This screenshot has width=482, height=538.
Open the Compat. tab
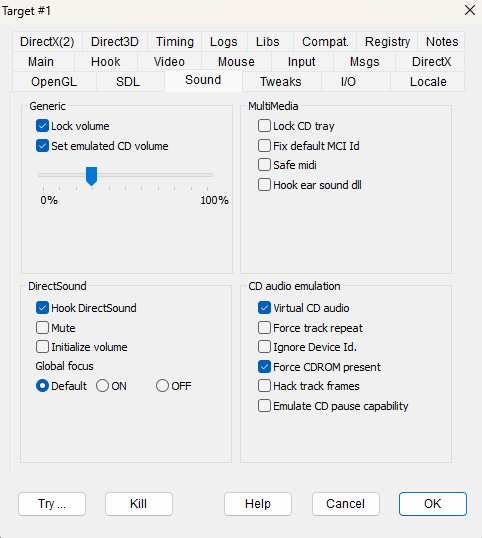coord(325,42)
